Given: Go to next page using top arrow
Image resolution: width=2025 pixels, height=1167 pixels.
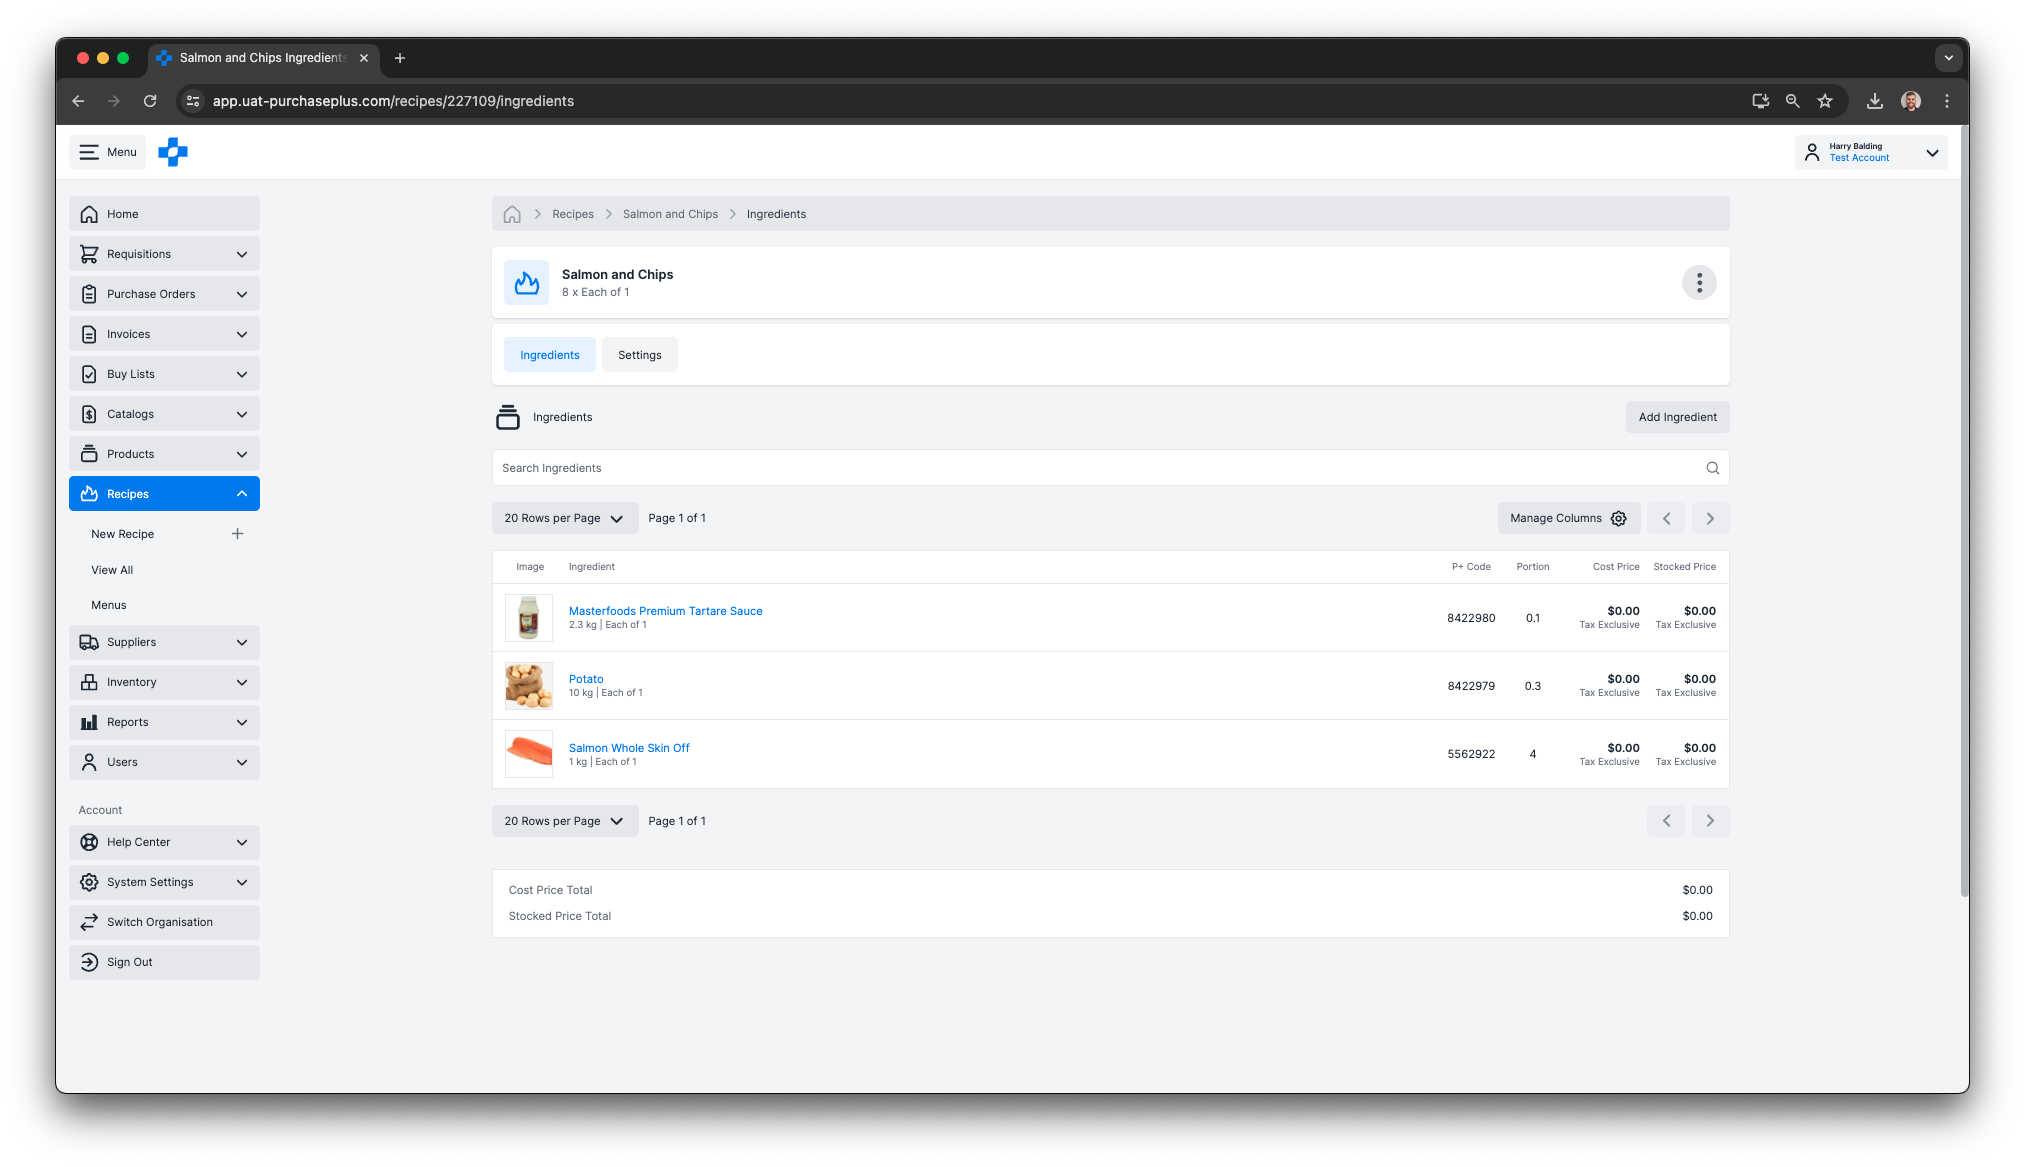Looking at the screenshot, I should click(1710, 518).
